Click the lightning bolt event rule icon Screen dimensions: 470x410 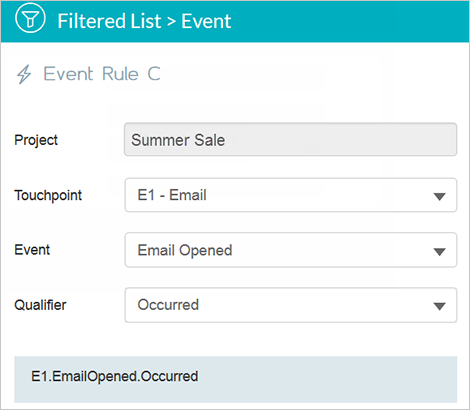coord(24,74)
